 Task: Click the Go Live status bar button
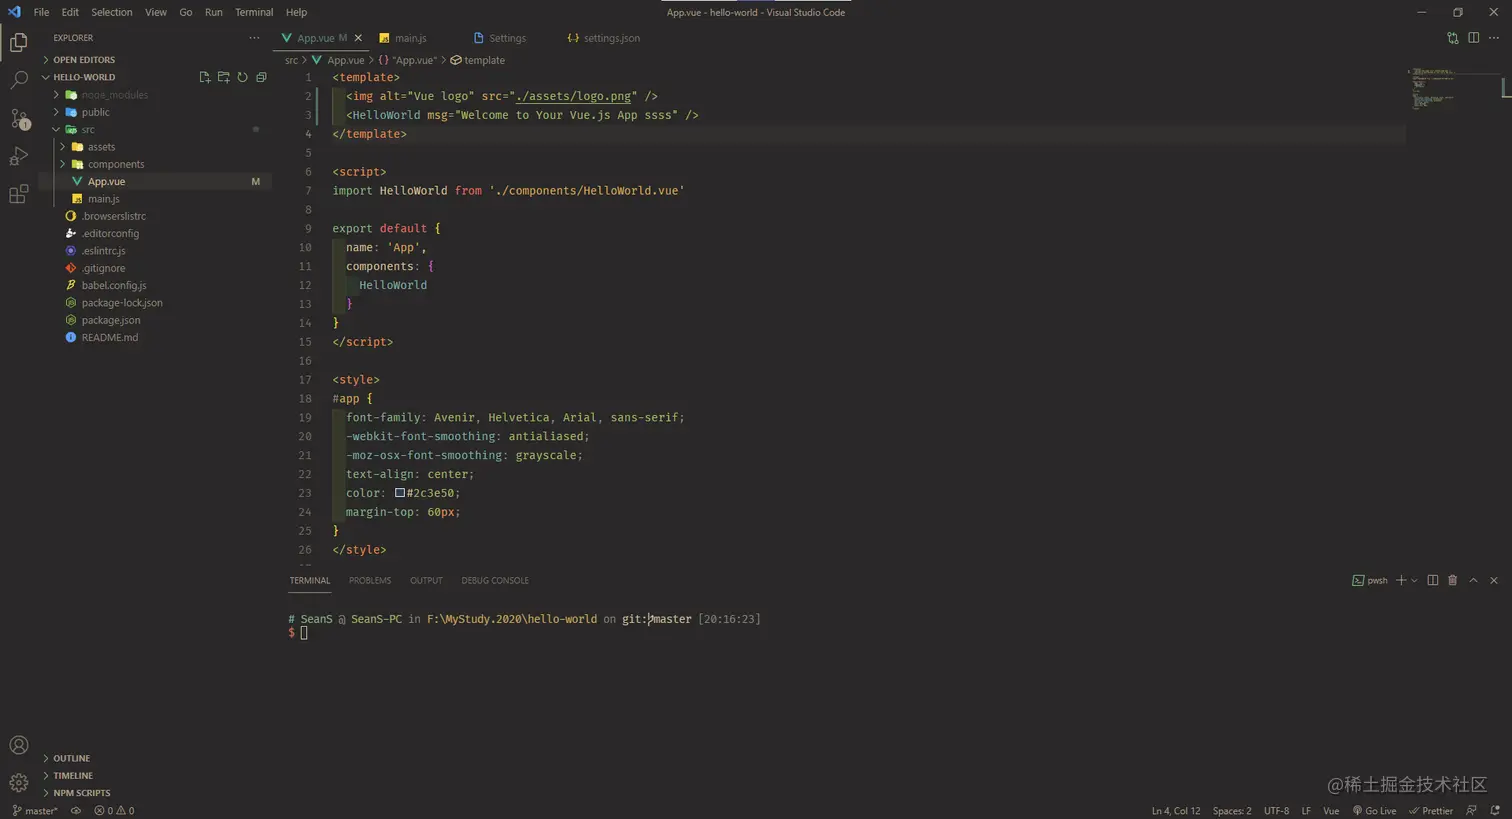click(1374, 811)
